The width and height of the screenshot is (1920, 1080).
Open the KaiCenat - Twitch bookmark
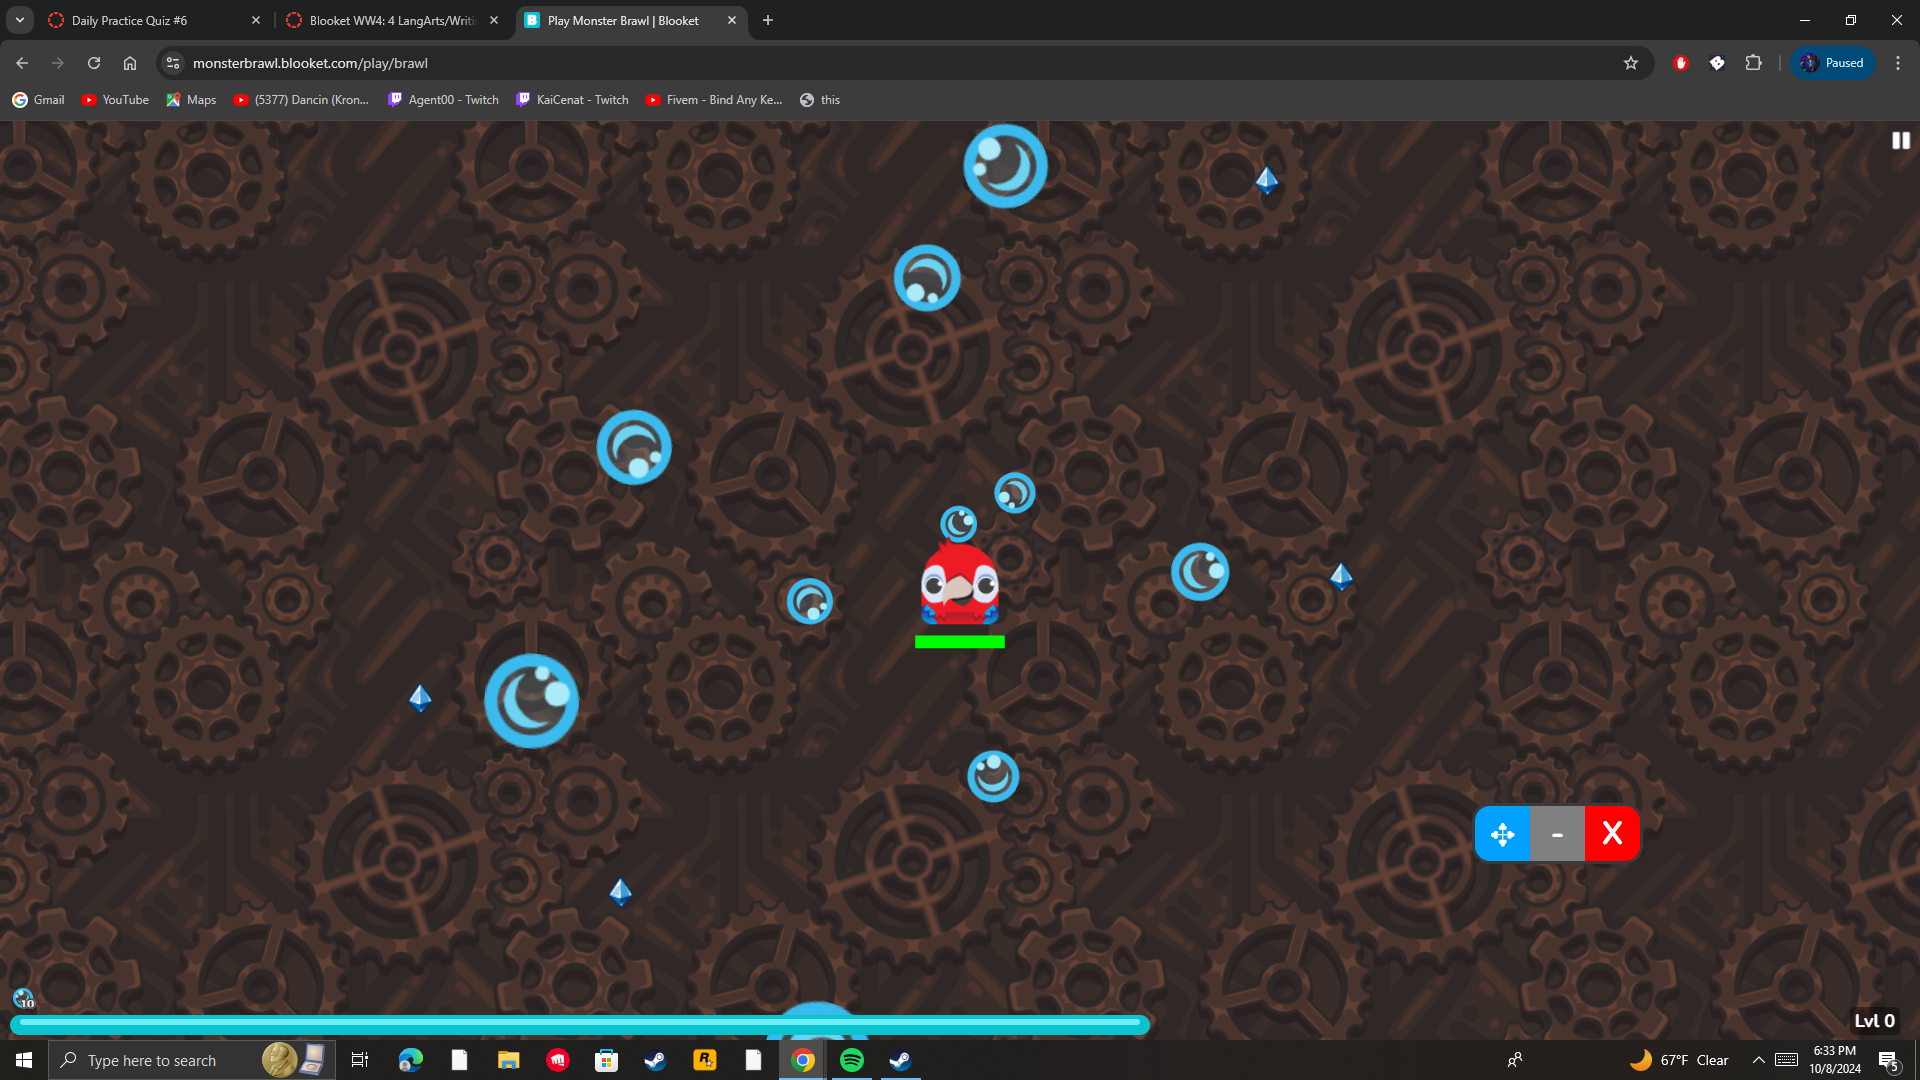pyautogui.click(x=572, y=100)
